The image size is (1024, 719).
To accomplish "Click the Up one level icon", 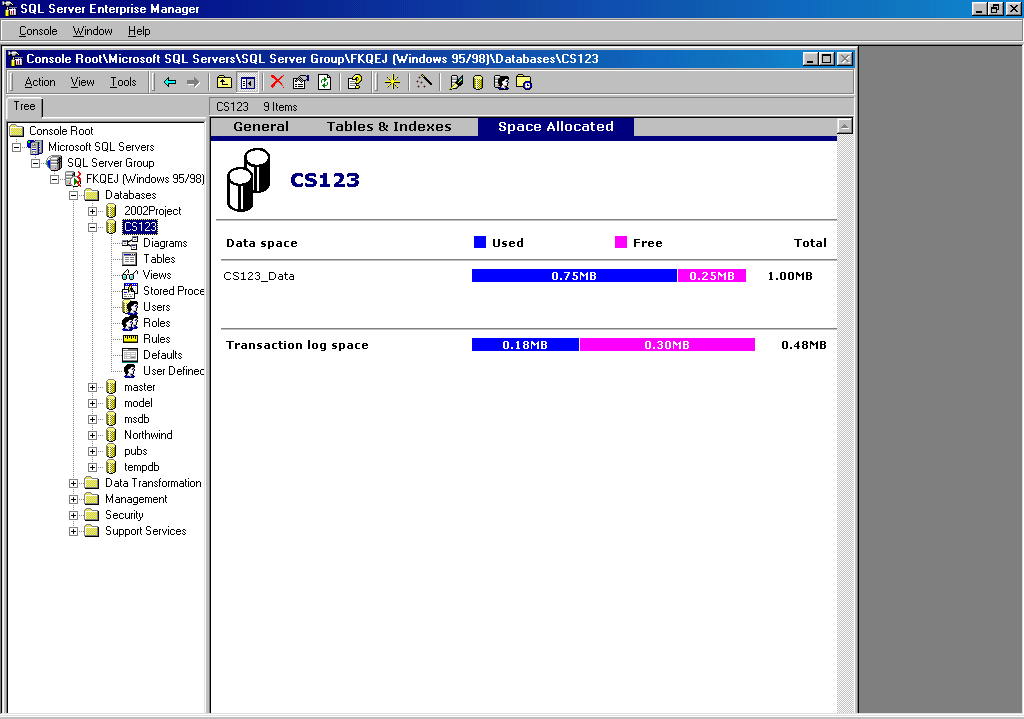I will pyautogui.click(x=225, y=82).
